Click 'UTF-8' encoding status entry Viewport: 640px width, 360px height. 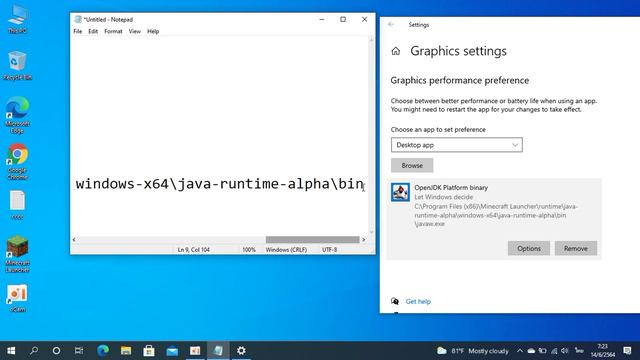(x=329, y=250)
